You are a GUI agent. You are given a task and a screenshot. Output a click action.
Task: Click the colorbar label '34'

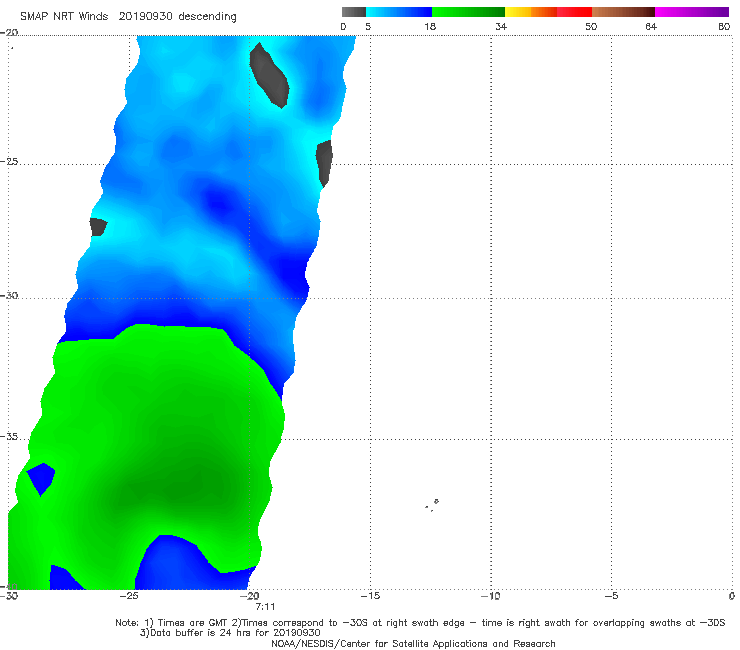point(501,26)
